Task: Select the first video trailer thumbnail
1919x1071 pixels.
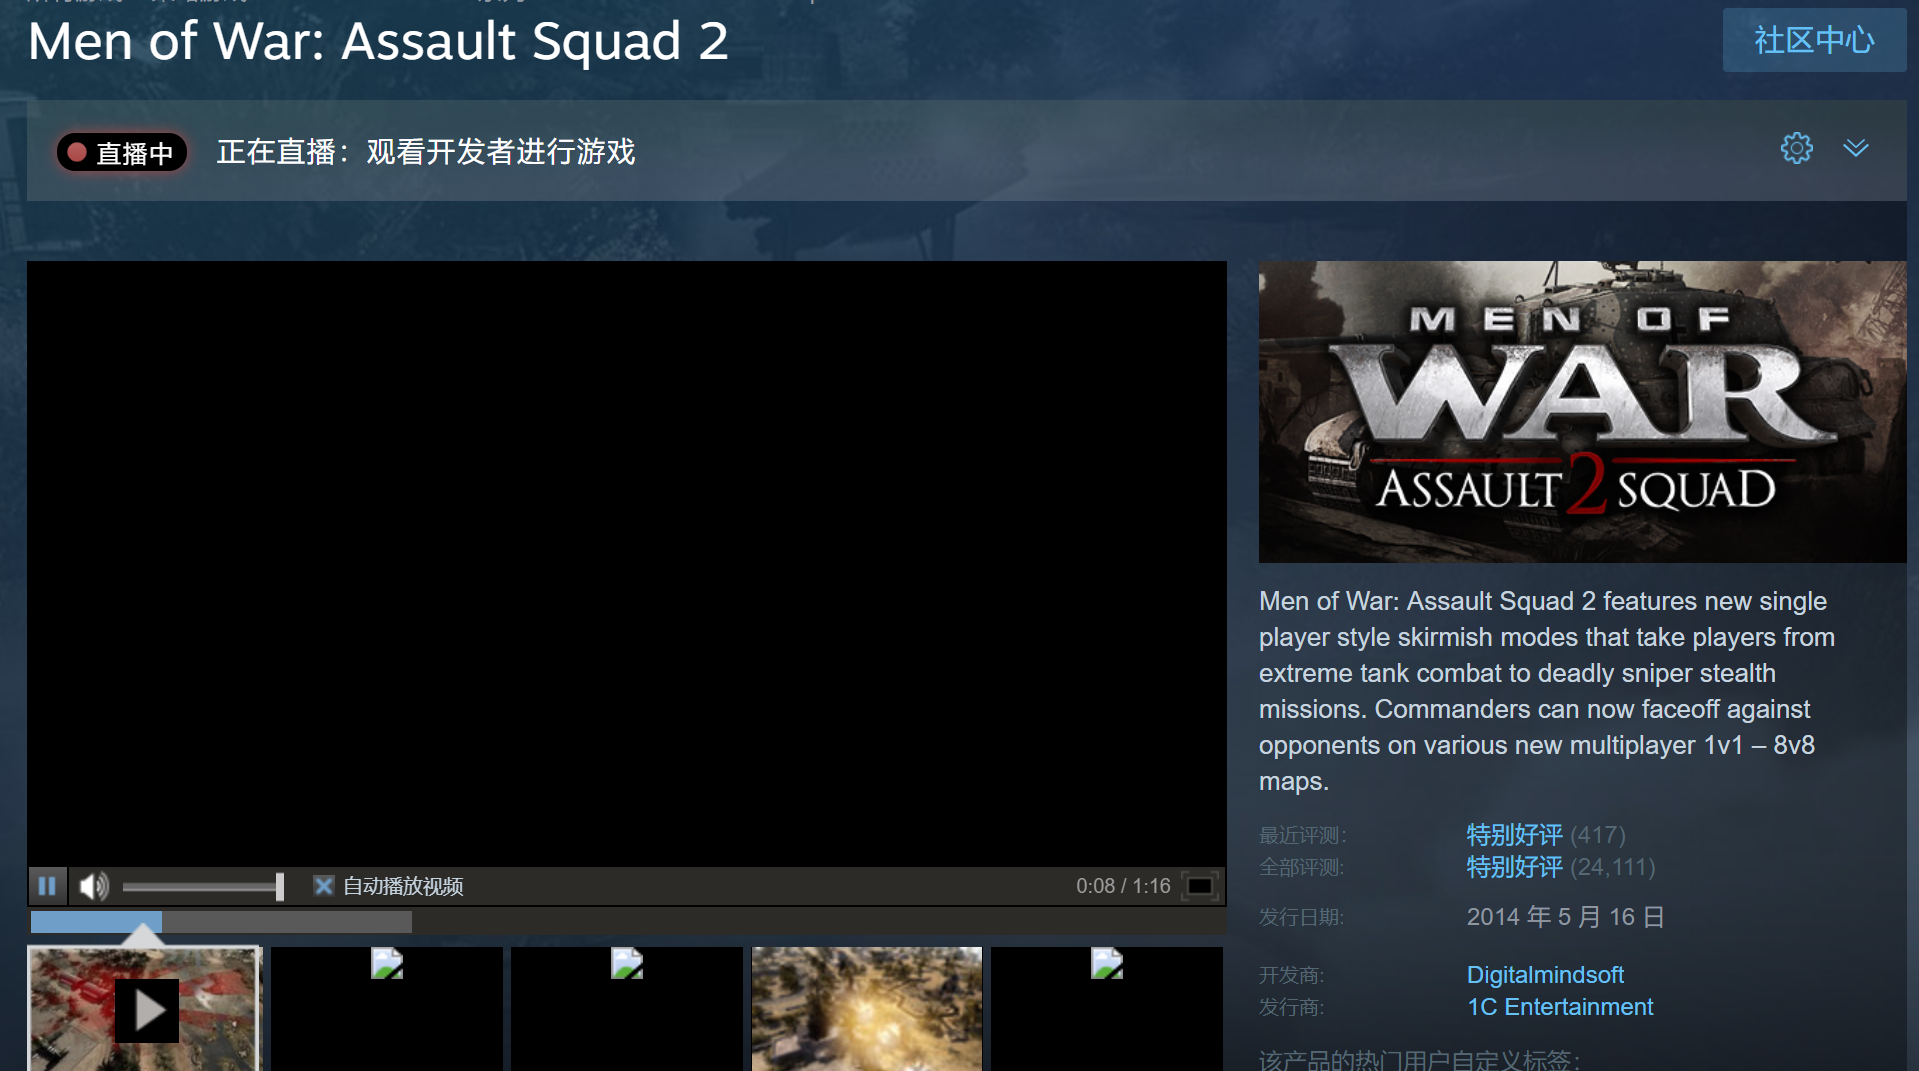Action: [x=144, y=1009]
